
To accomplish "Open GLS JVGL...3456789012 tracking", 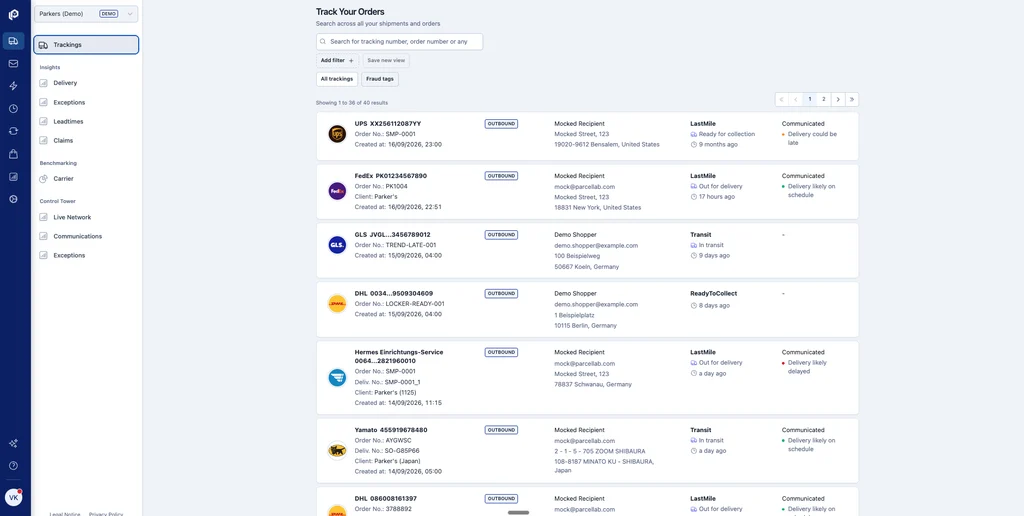I will coord(392,234).
